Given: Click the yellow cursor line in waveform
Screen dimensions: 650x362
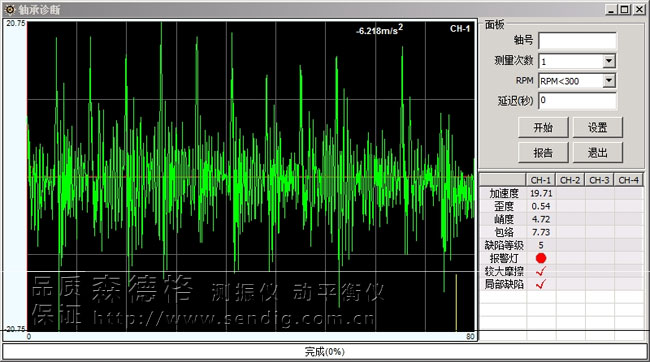Looking at the screenshot, I should pyautogui.click(x=456, y=302).
